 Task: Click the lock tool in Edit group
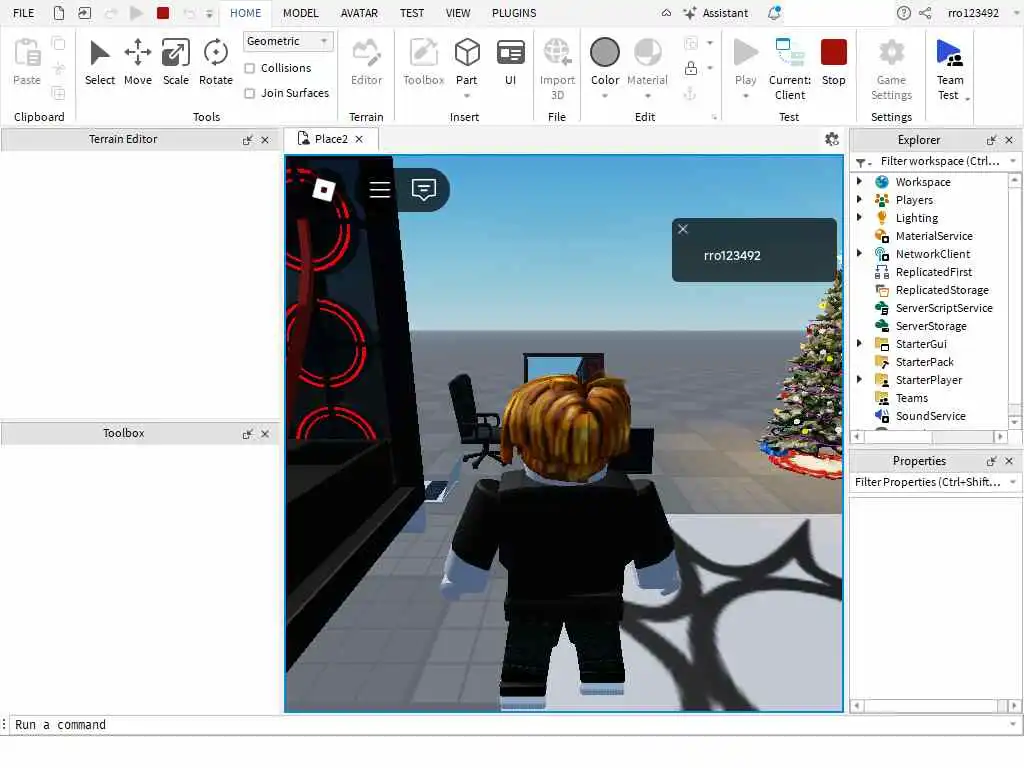coord(691,68)
